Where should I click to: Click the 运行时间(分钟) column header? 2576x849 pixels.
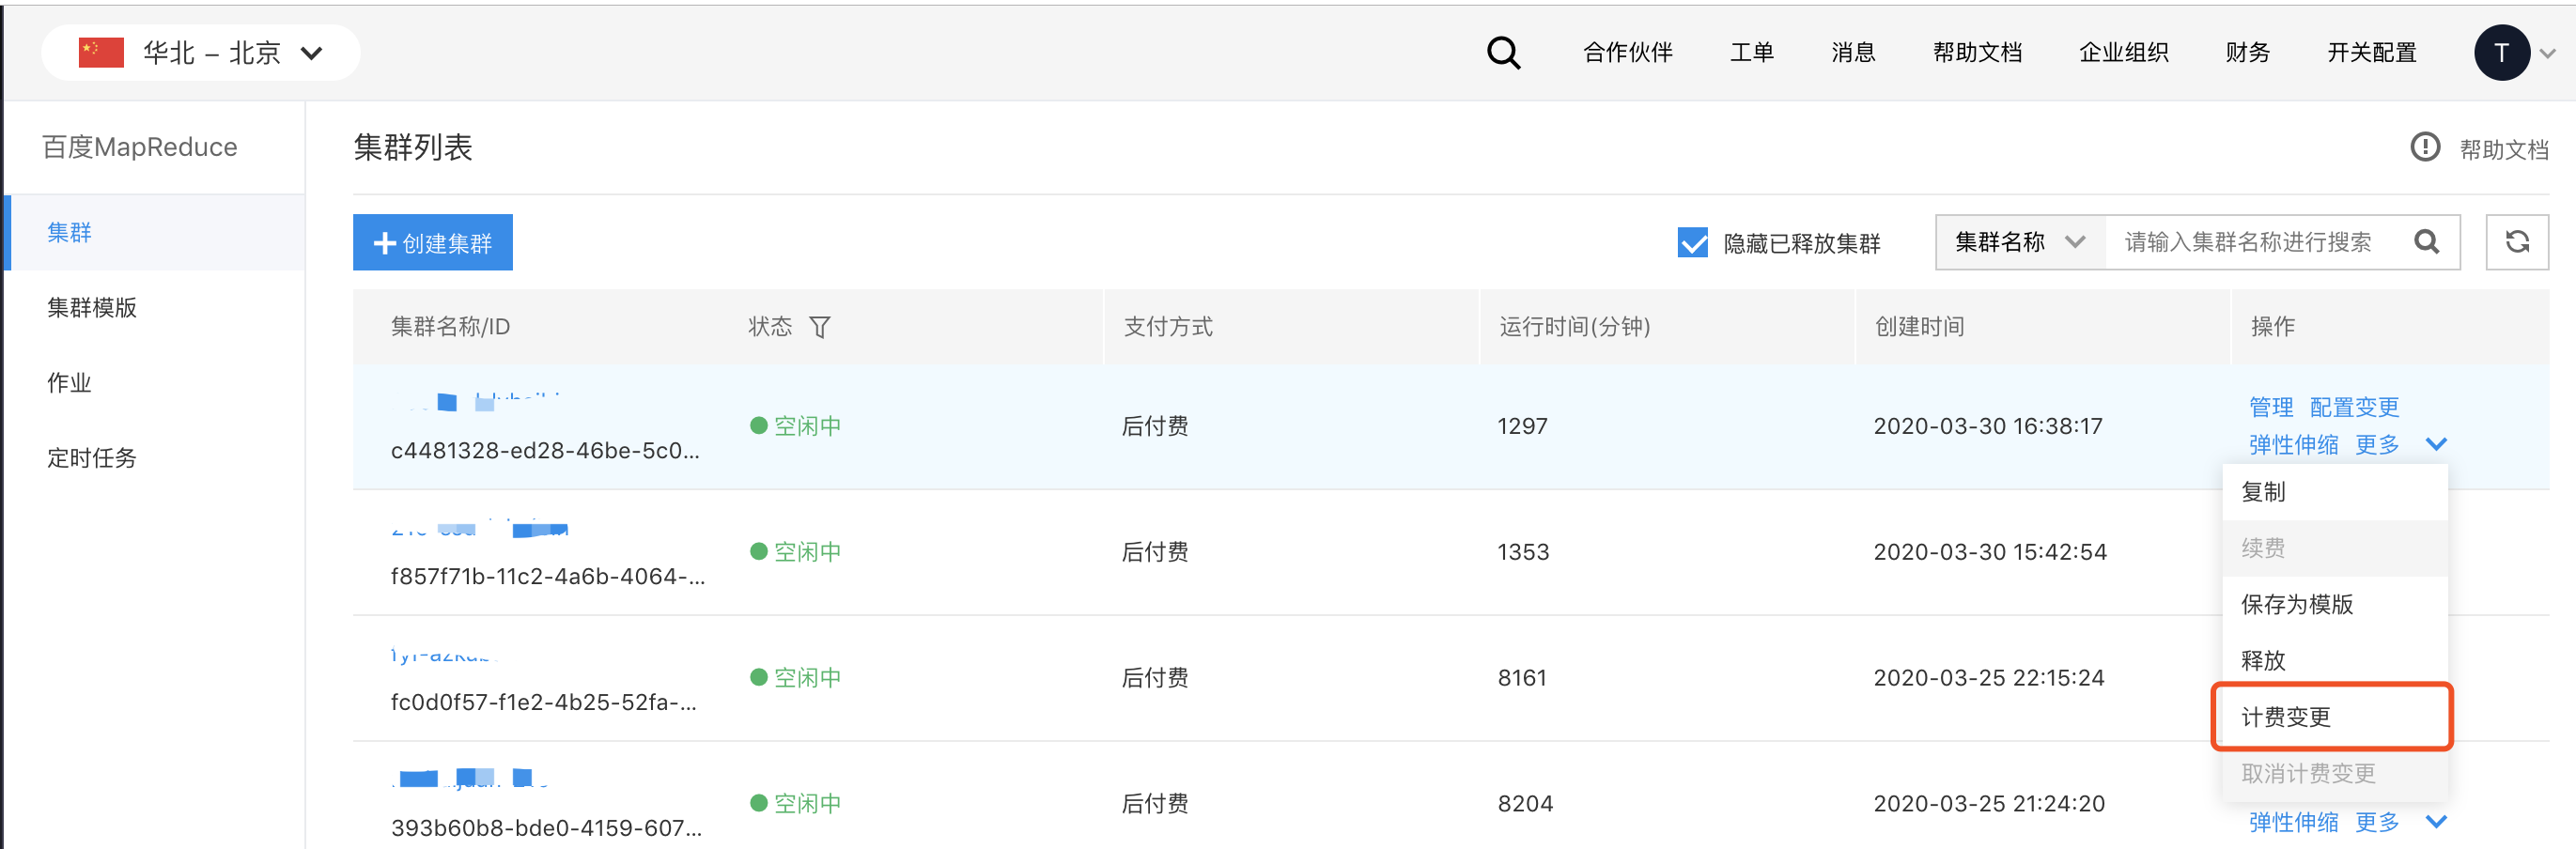click(1575, 327)
